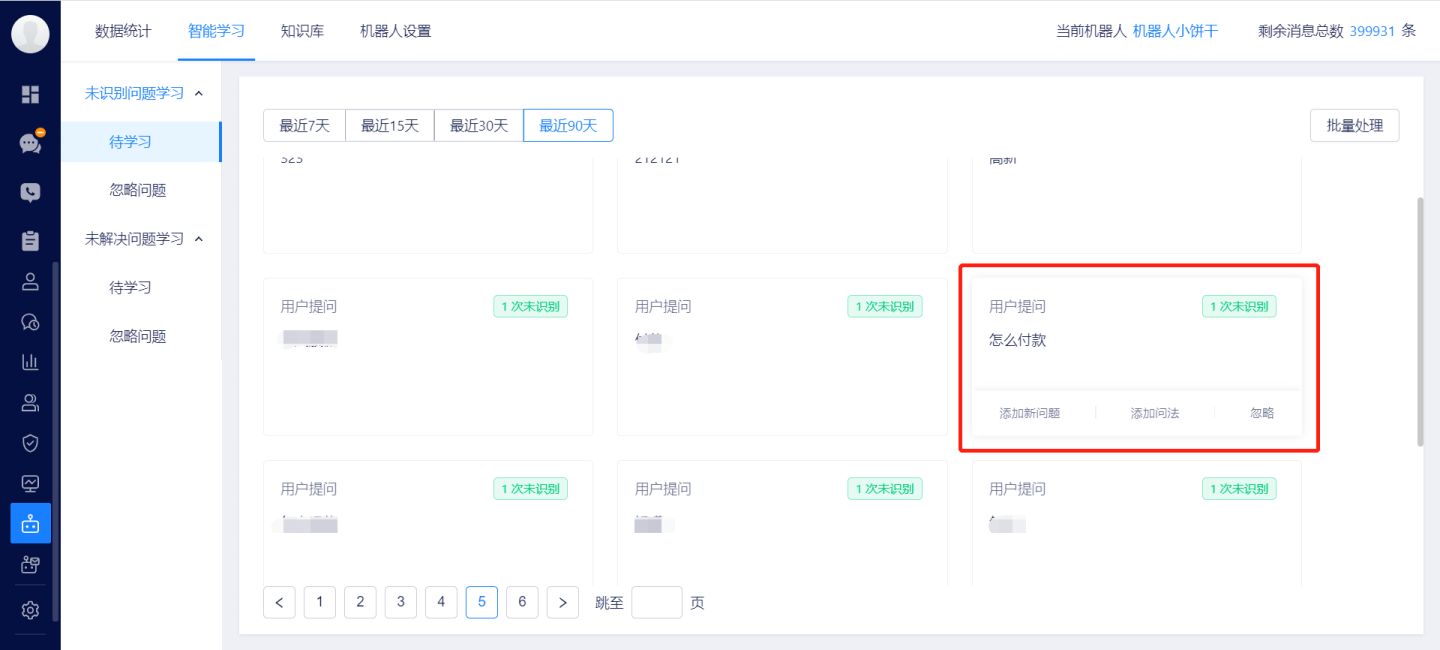Screen dimensions: 1440x650
Task: Open the phone call icon in sidebar
Action: point(30,192)
